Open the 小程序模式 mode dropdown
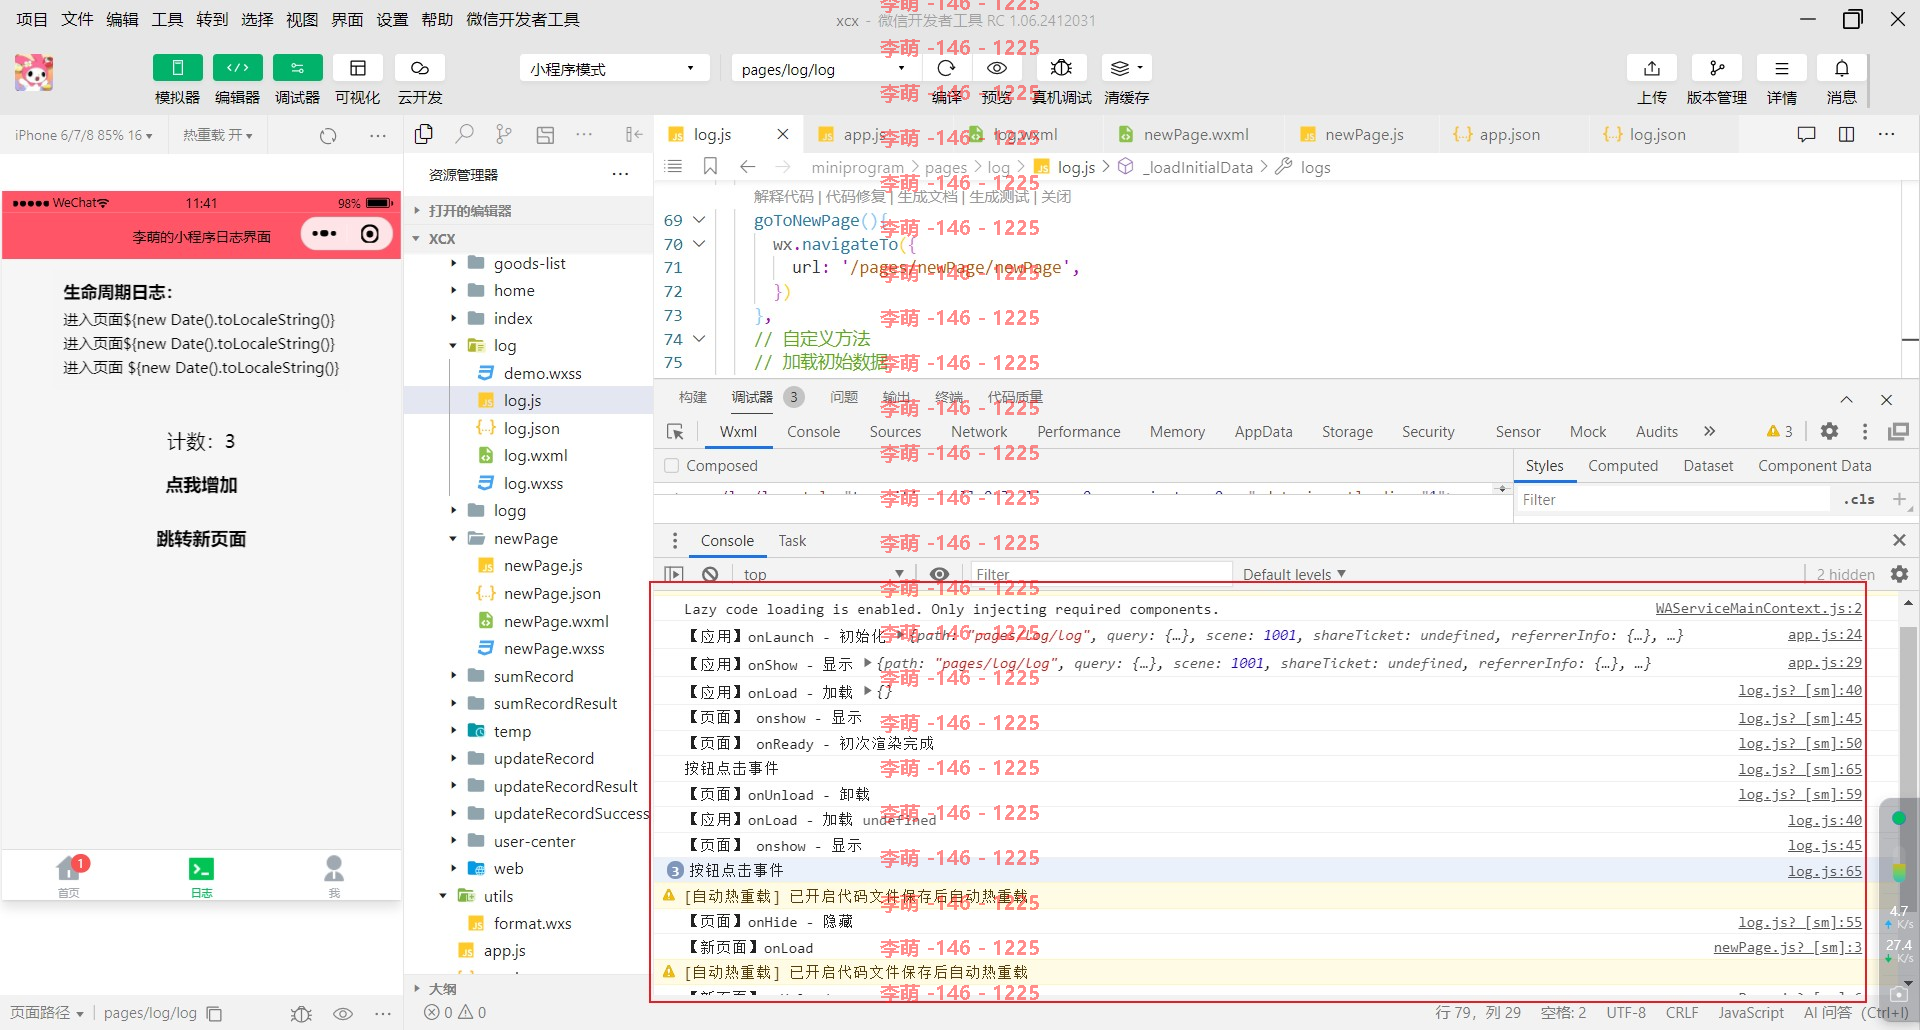The width and height of the screenshot is (1920, 1030). (x=614, y=69)
